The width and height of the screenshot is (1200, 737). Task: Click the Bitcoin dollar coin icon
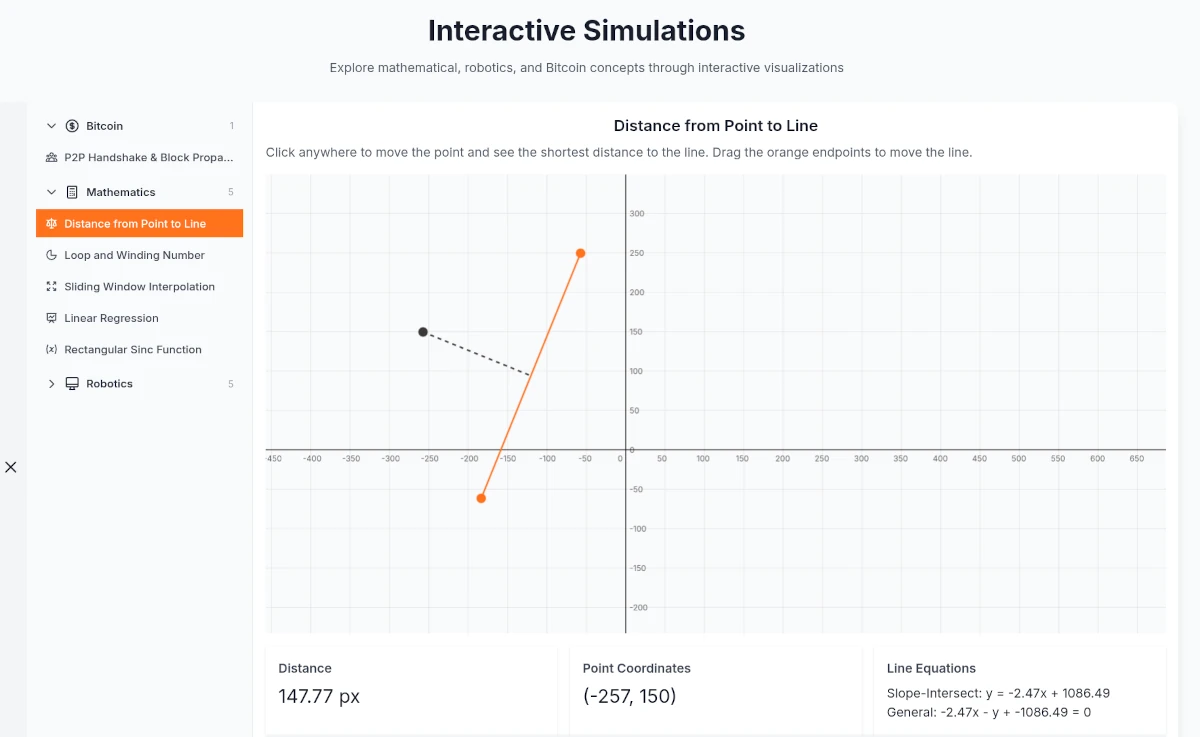click(72, 126)
